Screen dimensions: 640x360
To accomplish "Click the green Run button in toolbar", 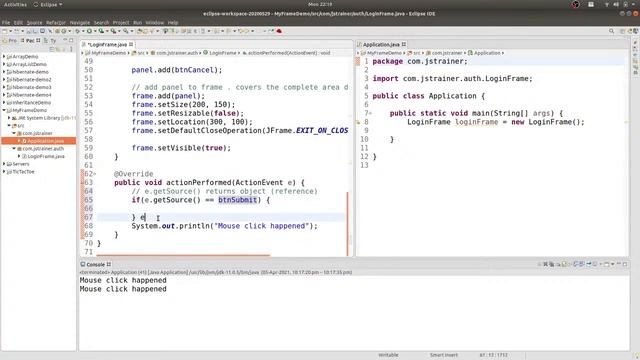I will point(89,31).
